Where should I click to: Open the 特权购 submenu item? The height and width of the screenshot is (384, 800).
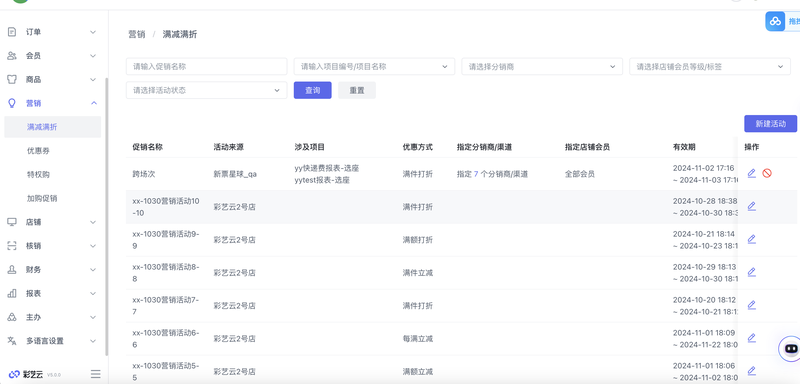click(x=38, y=174)
